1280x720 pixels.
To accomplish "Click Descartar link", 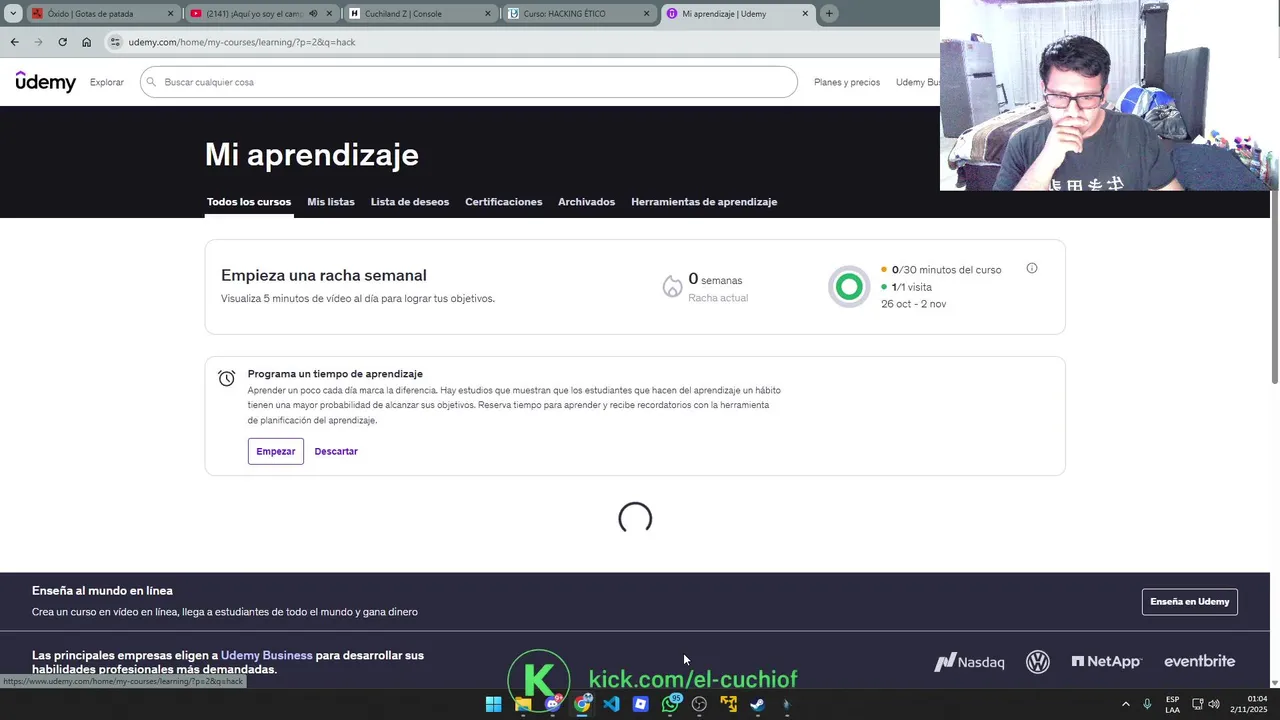I will (336, 451).
